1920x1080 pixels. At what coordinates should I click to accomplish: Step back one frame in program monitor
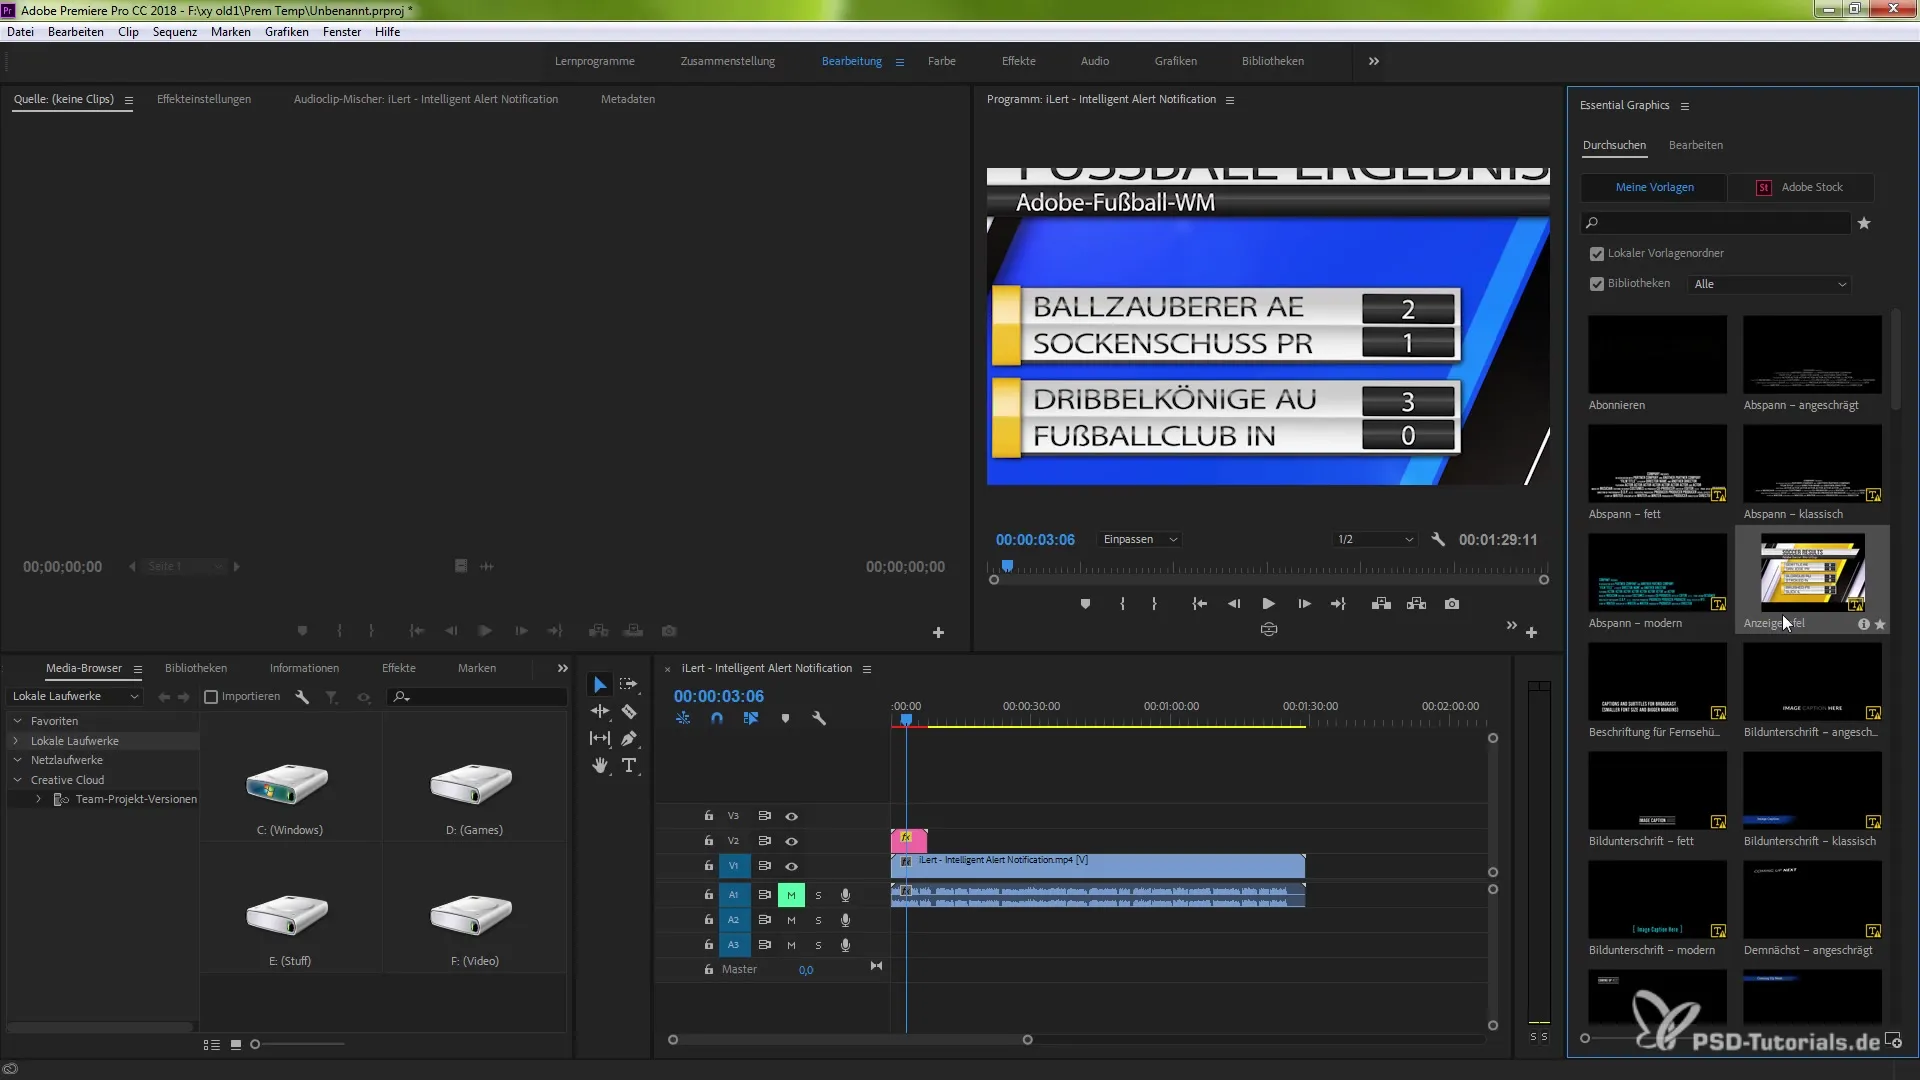(x=1234, y=604)
